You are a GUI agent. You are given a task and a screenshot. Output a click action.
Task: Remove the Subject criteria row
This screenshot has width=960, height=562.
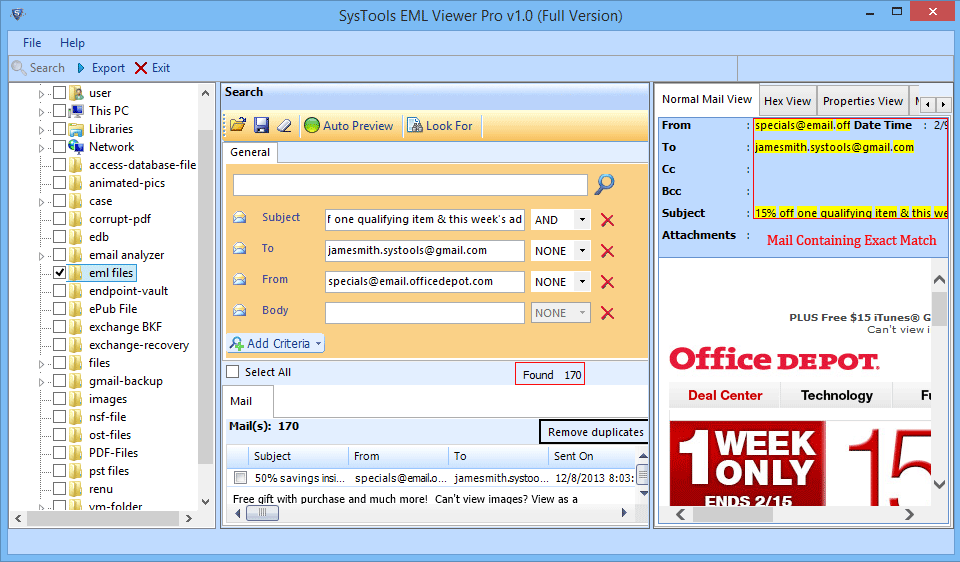pyautogui.click(x=607, y=220)
